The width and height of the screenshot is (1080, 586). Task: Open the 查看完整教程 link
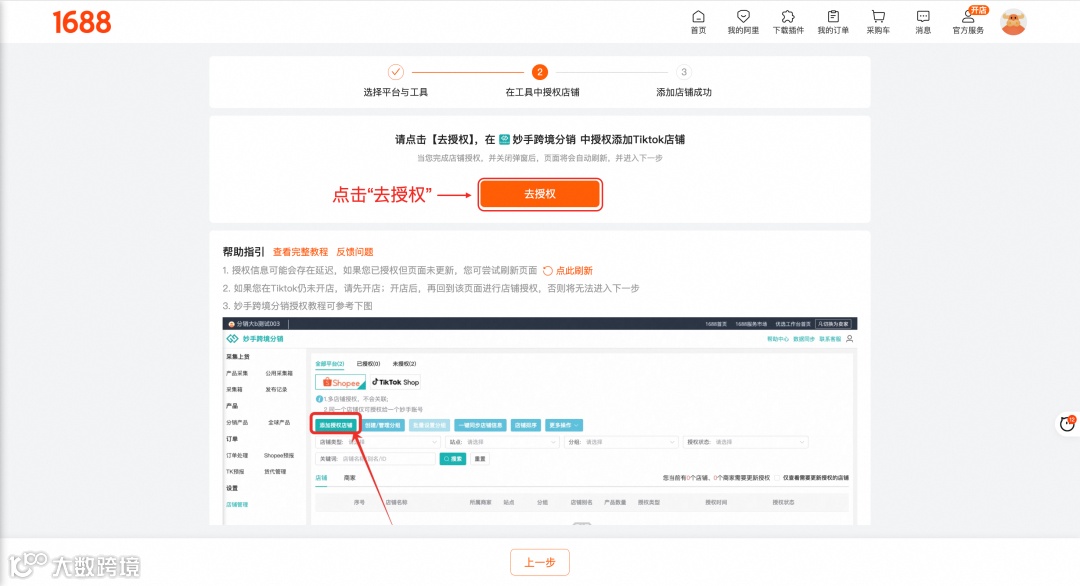(300, 252)
